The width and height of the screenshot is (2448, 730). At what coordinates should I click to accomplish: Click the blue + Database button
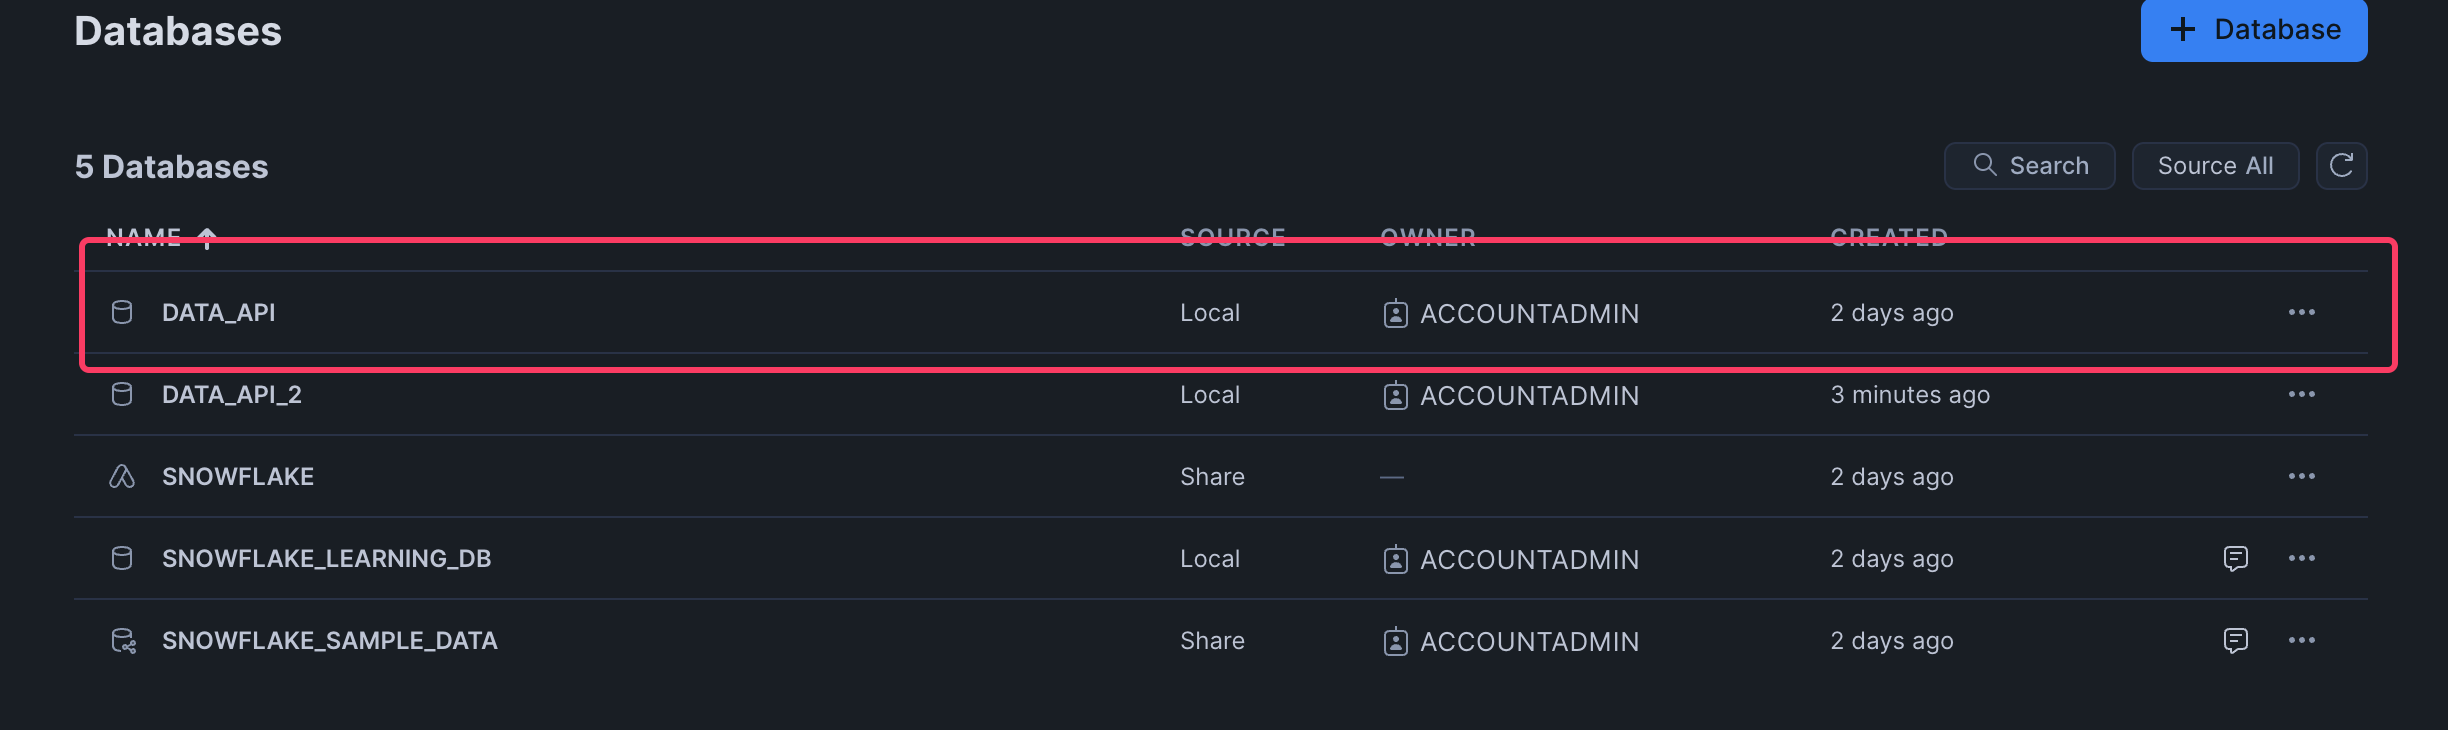click(x=2253, y=30)
